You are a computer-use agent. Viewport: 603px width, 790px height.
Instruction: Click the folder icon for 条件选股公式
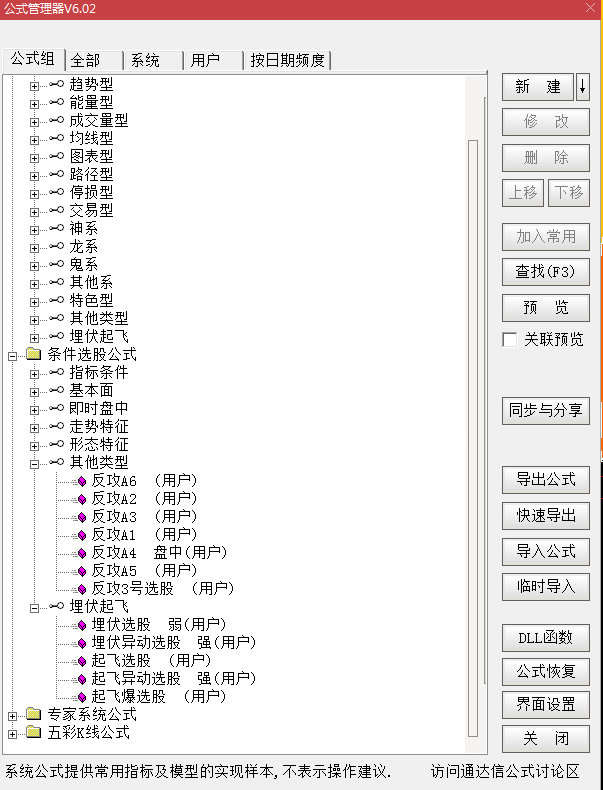pyautogui.click(x=33, y=355)
